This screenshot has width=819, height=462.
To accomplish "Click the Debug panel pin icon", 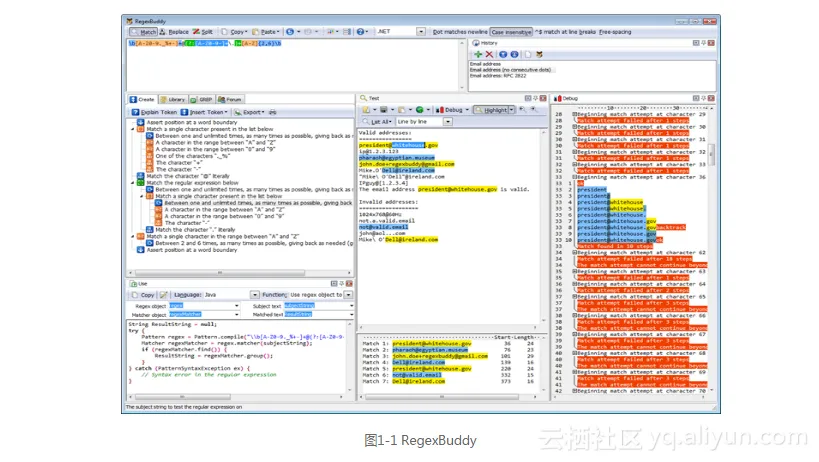I will pos(703,98).
